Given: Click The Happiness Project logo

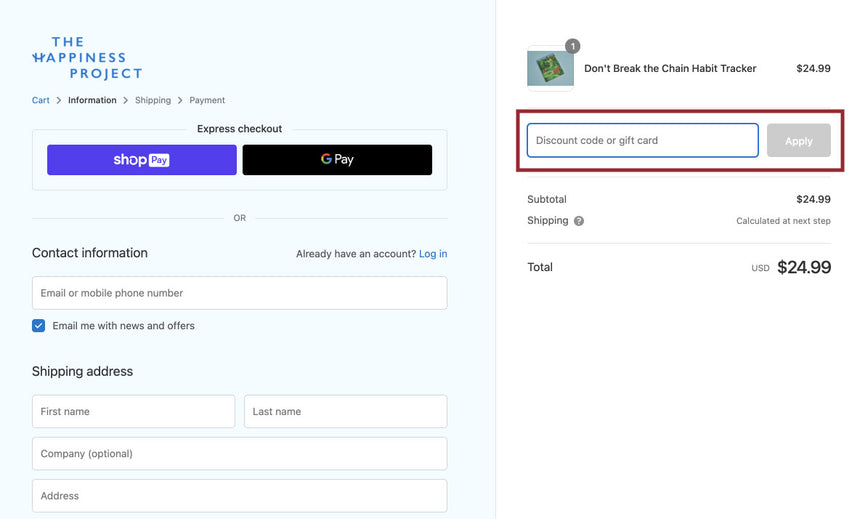Looking at the screenshot, I should click(87, 58).
